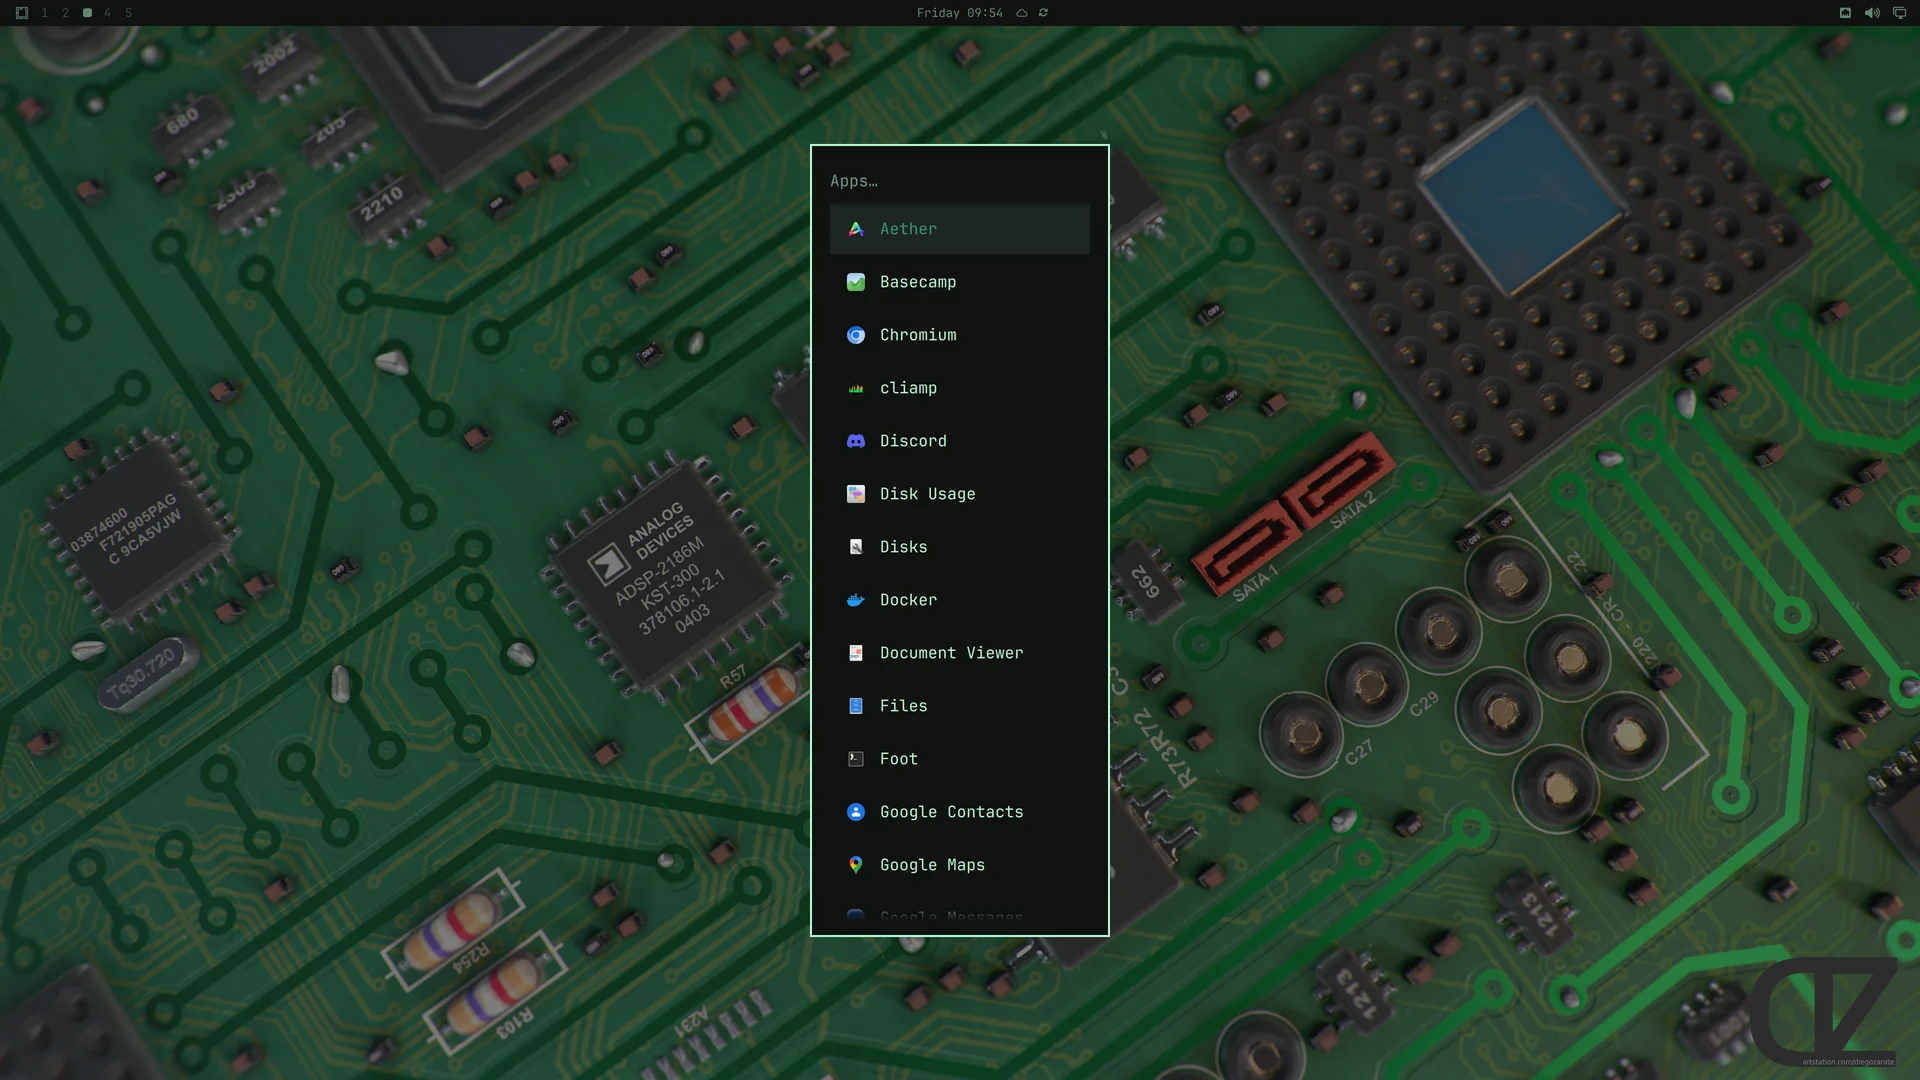The image size is (1920, 1080).
Task: Select the Foot terminal entry
Action: tap(960, 759)
